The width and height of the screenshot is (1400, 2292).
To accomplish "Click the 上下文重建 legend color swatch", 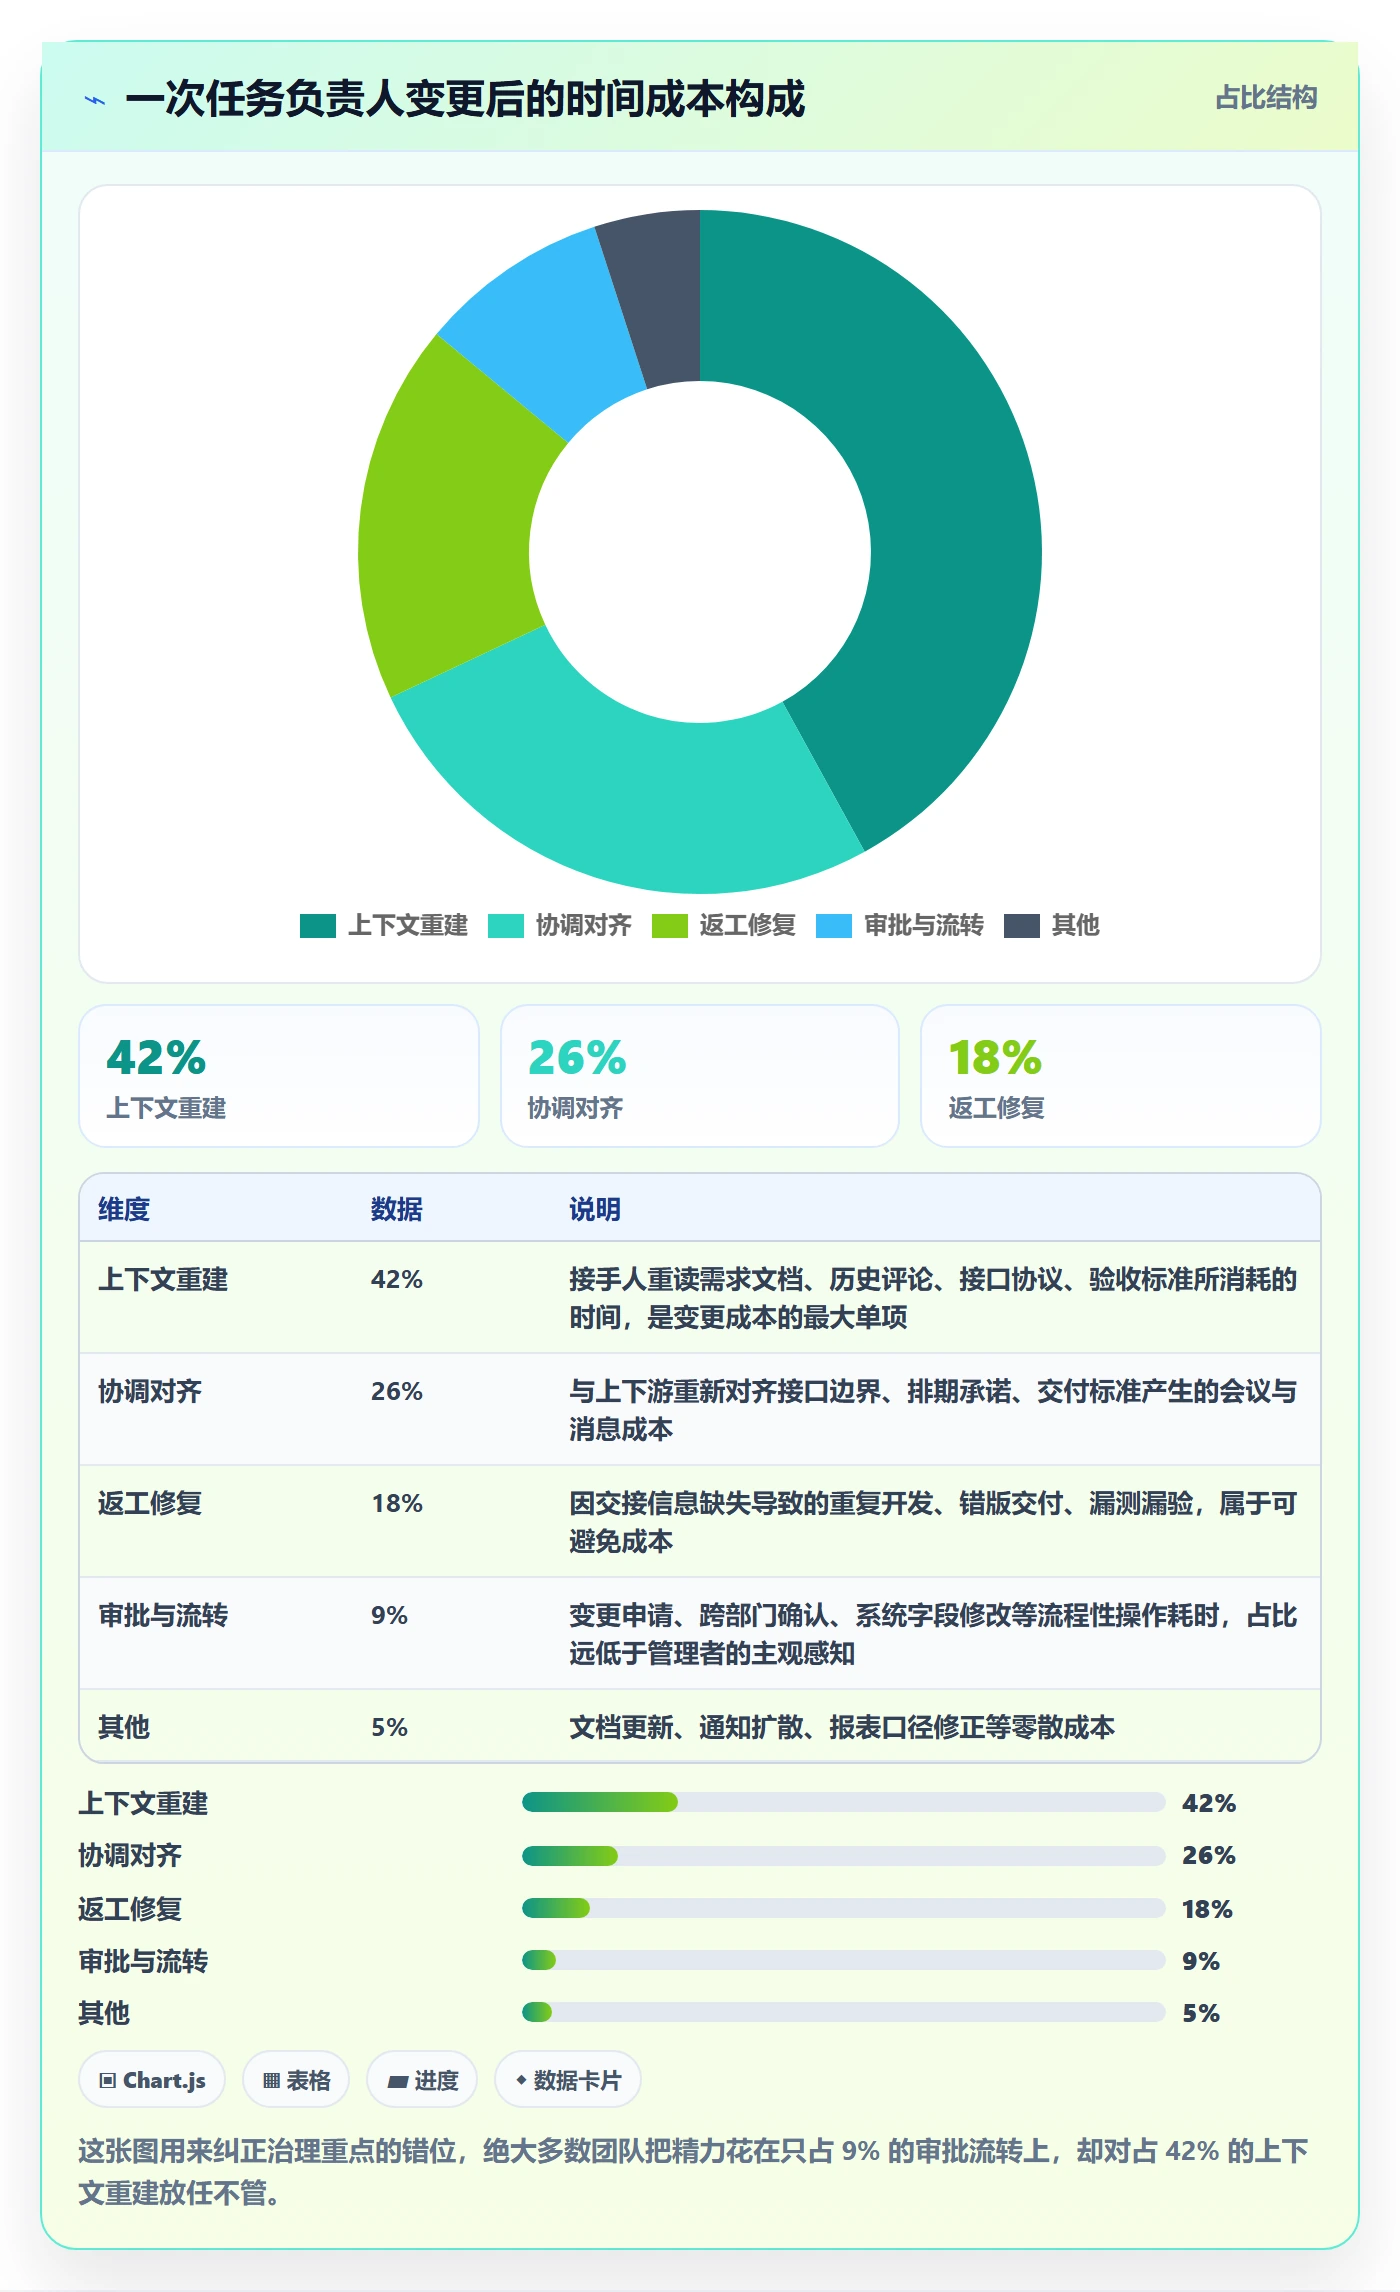I will tap(317, 926).
